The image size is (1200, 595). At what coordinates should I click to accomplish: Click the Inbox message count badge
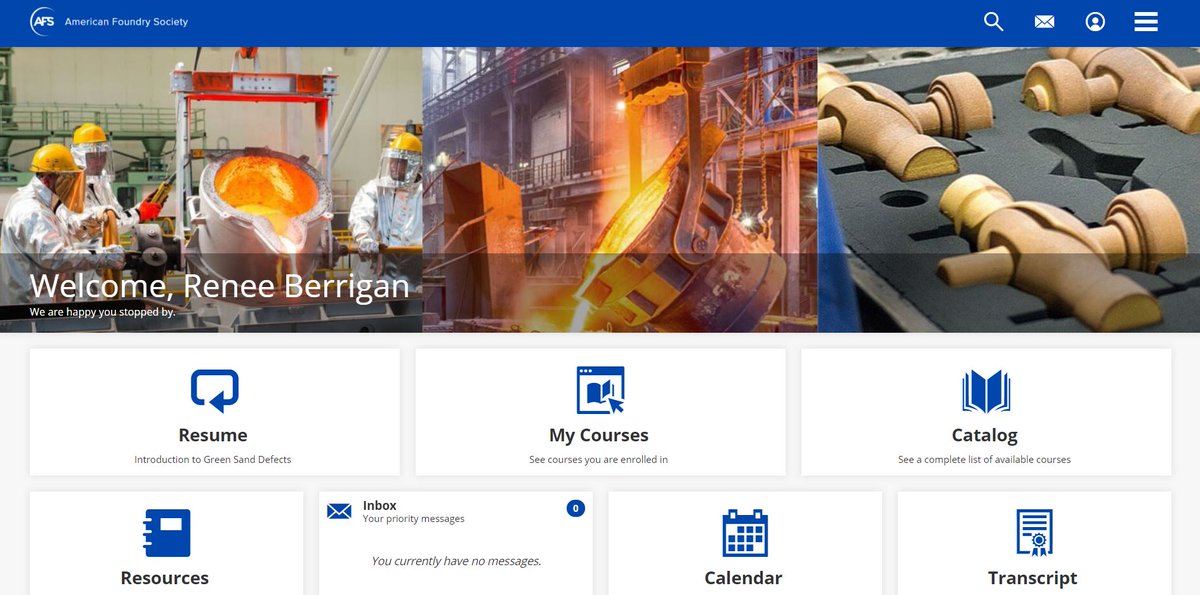[575, 508]
